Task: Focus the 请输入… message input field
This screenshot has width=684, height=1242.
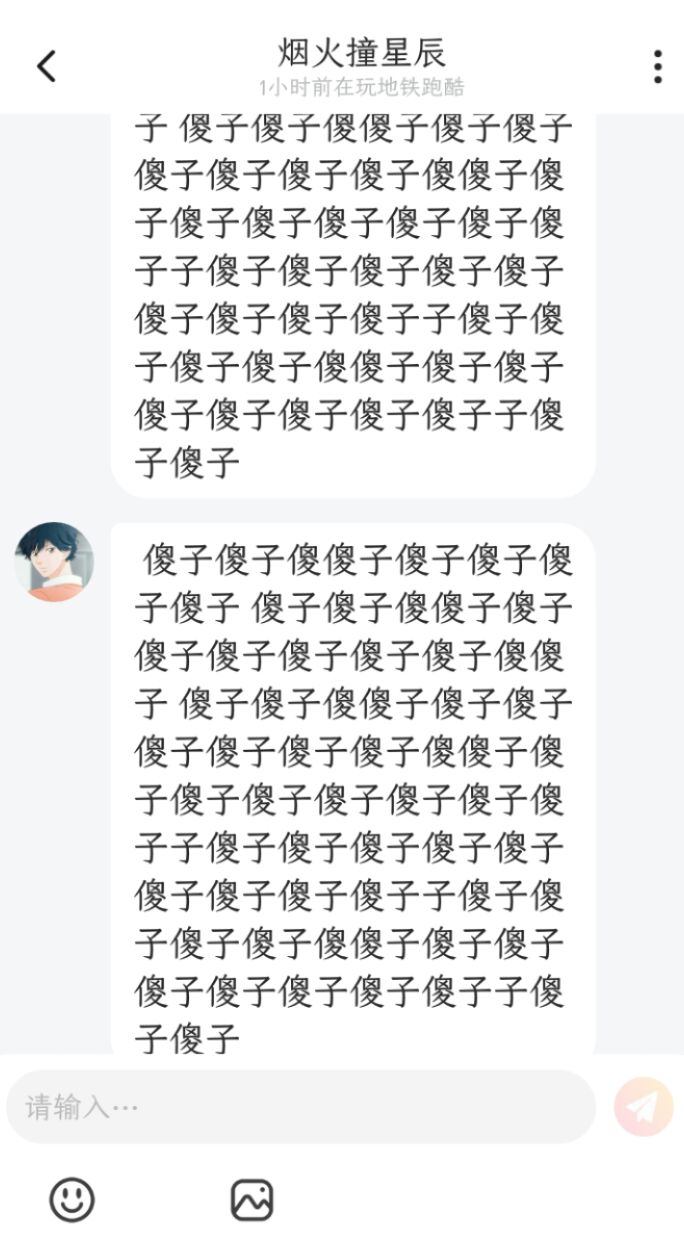Action: (x=301, y=1107)
